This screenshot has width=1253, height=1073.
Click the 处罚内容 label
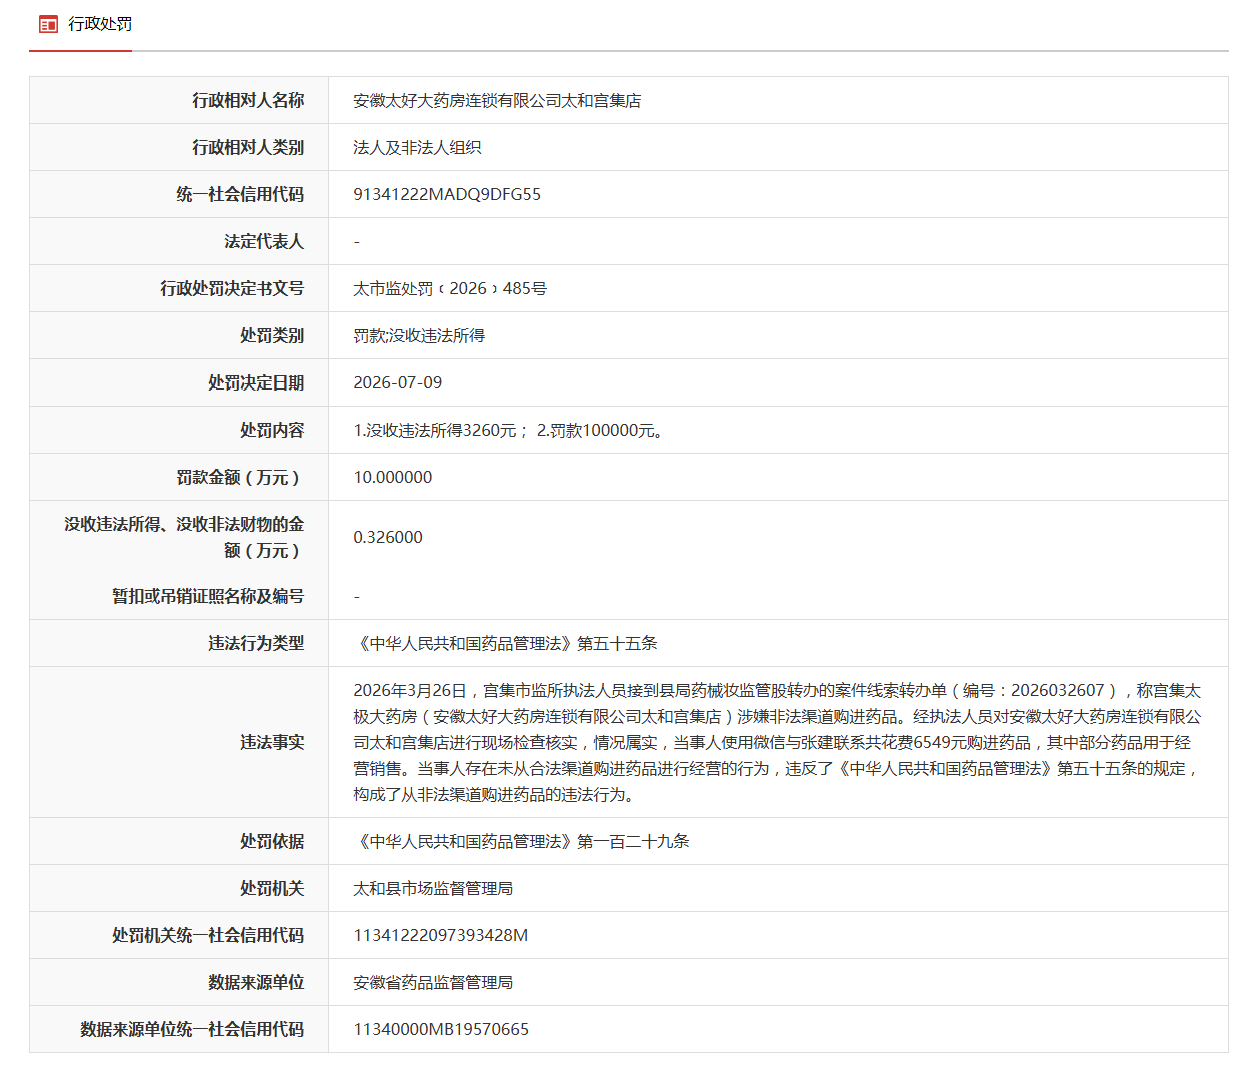[272, 430]
